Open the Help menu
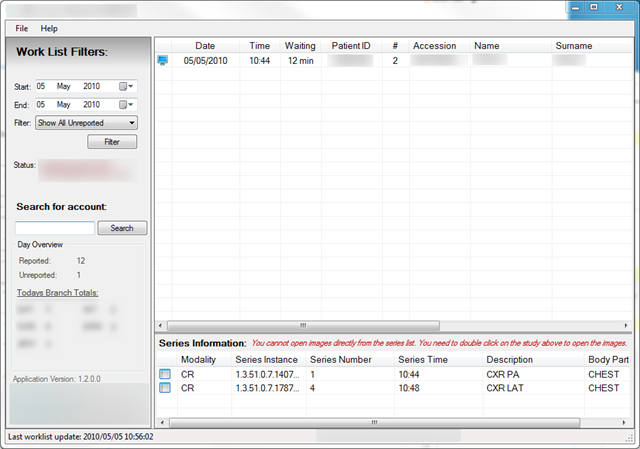This screenshot has height=449, width=640. tap(49, 29)
